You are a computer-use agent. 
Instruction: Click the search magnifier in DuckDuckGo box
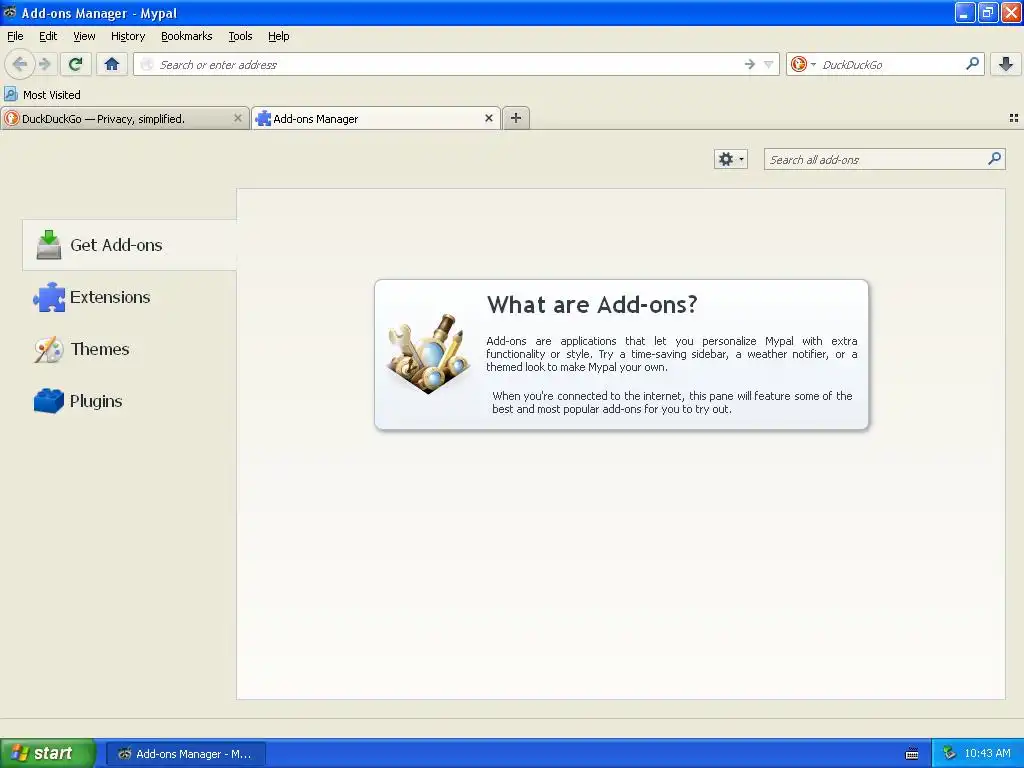(972, 64)
